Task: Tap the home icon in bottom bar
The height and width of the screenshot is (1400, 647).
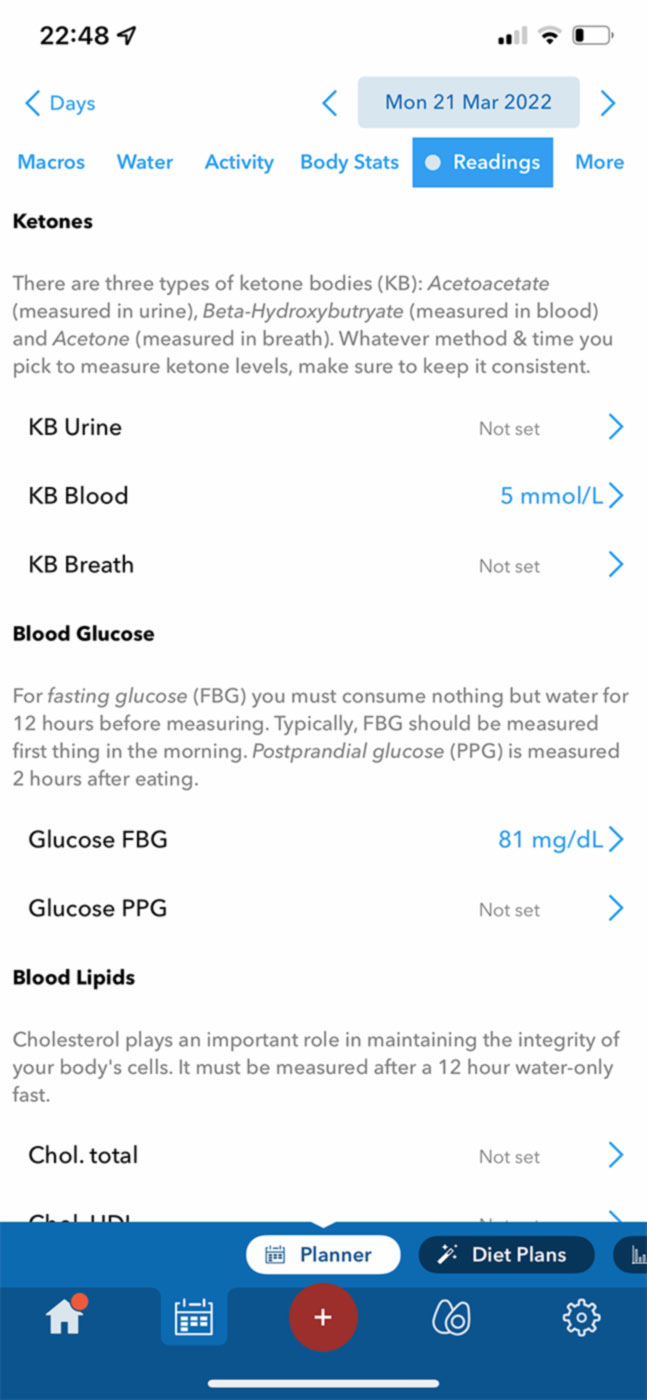Action: pyautogui.click(x=64, y=1318)
